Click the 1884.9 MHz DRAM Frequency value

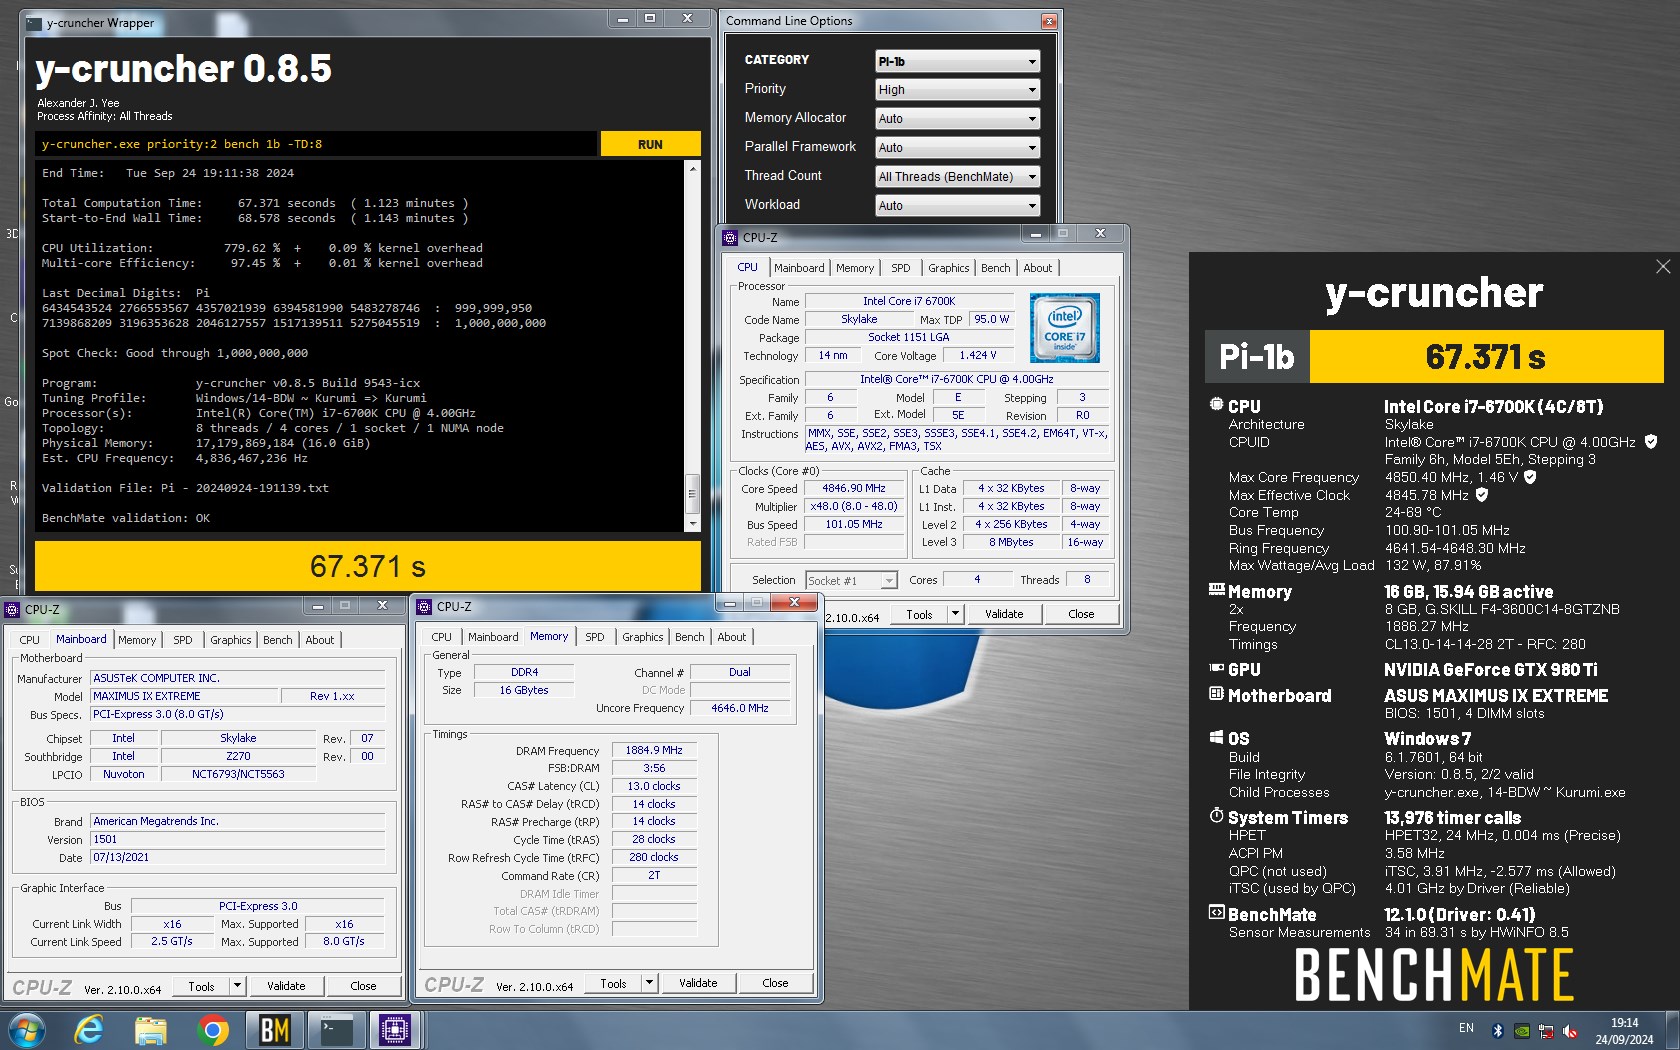click(654, 750)
